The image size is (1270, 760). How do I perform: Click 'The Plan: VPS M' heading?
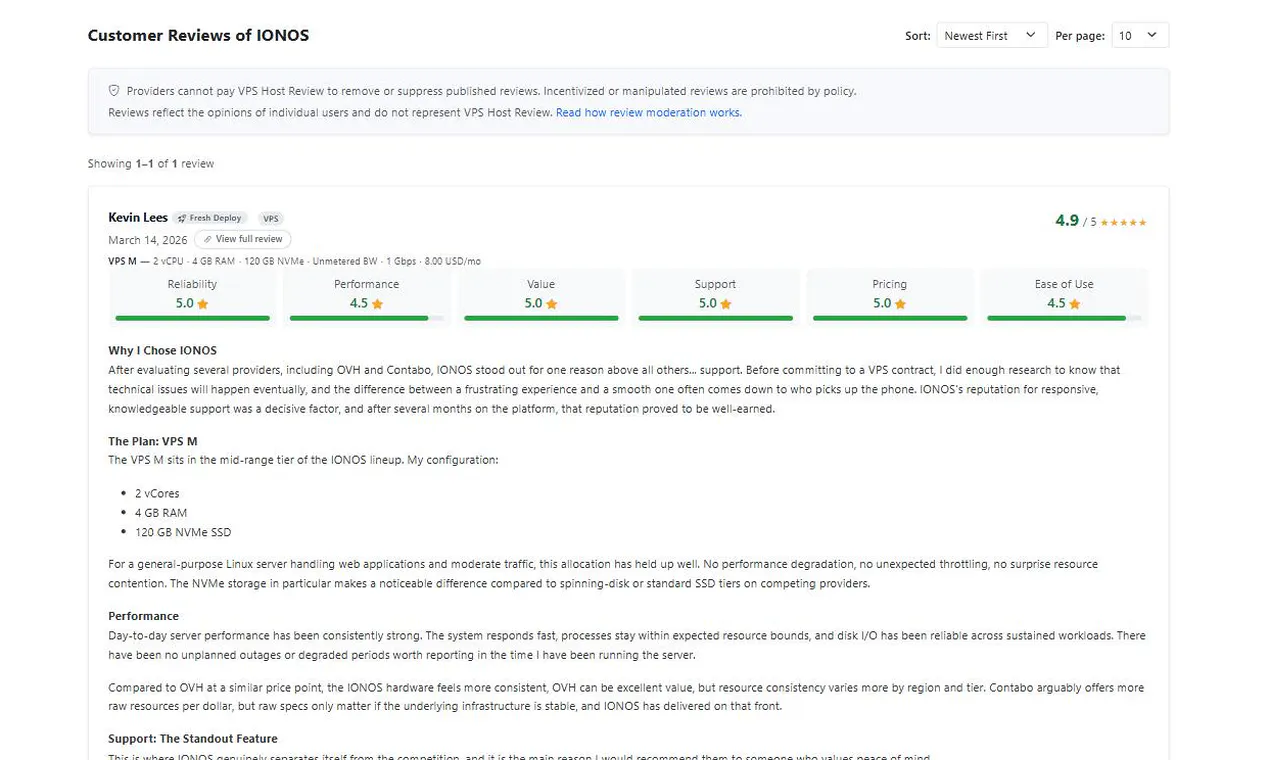pos(153,441)
